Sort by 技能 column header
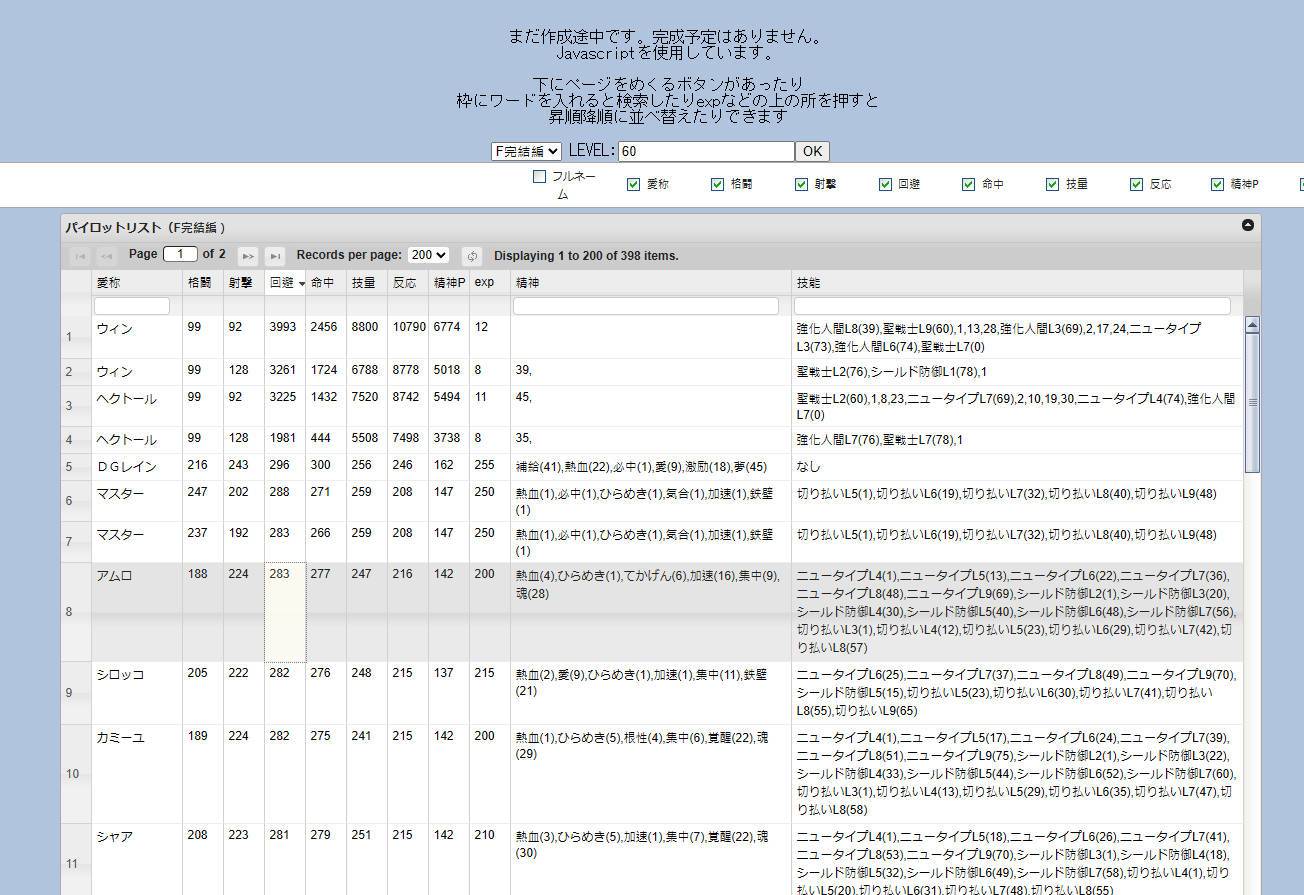Image resolution: width=1304 pixels, height=895 pixels. pos(1018,283)
